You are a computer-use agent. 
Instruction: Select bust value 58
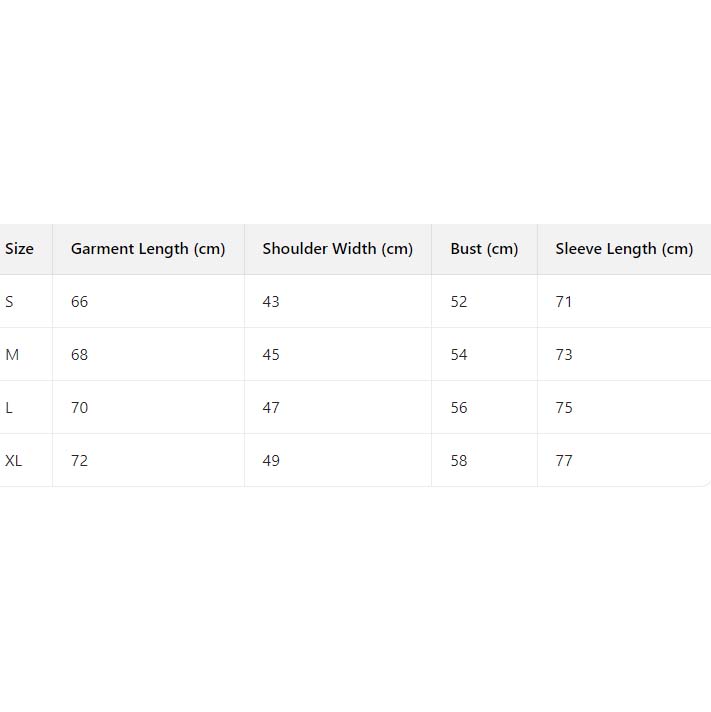459,461
